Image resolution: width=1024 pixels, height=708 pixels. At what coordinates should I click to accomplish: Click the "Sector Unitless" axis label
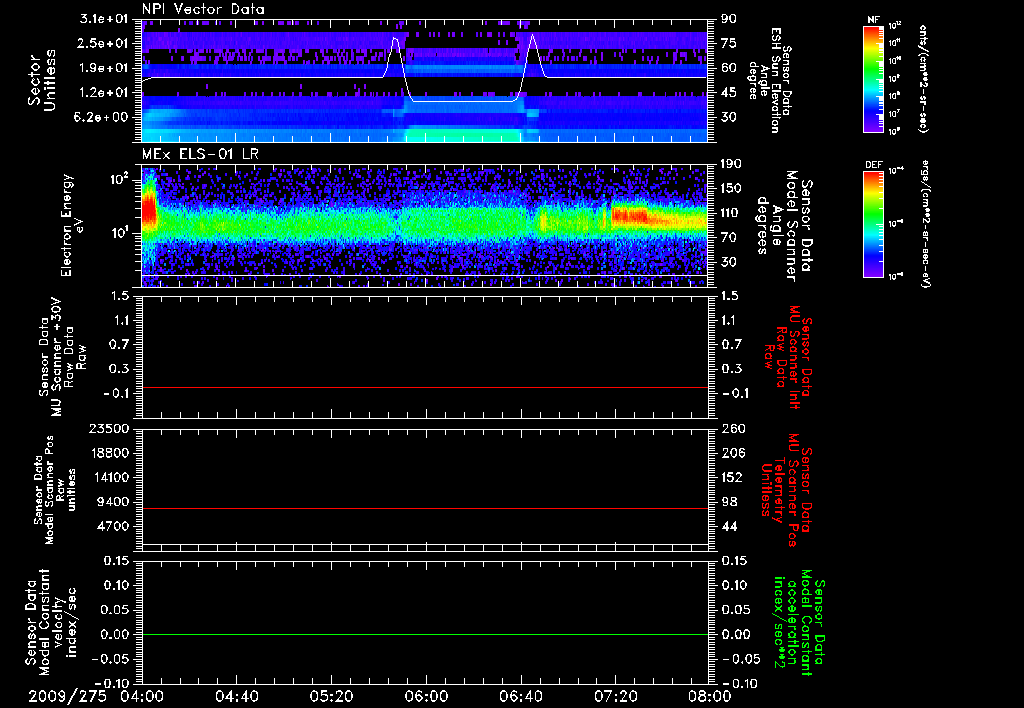click(x=41, y=80)
